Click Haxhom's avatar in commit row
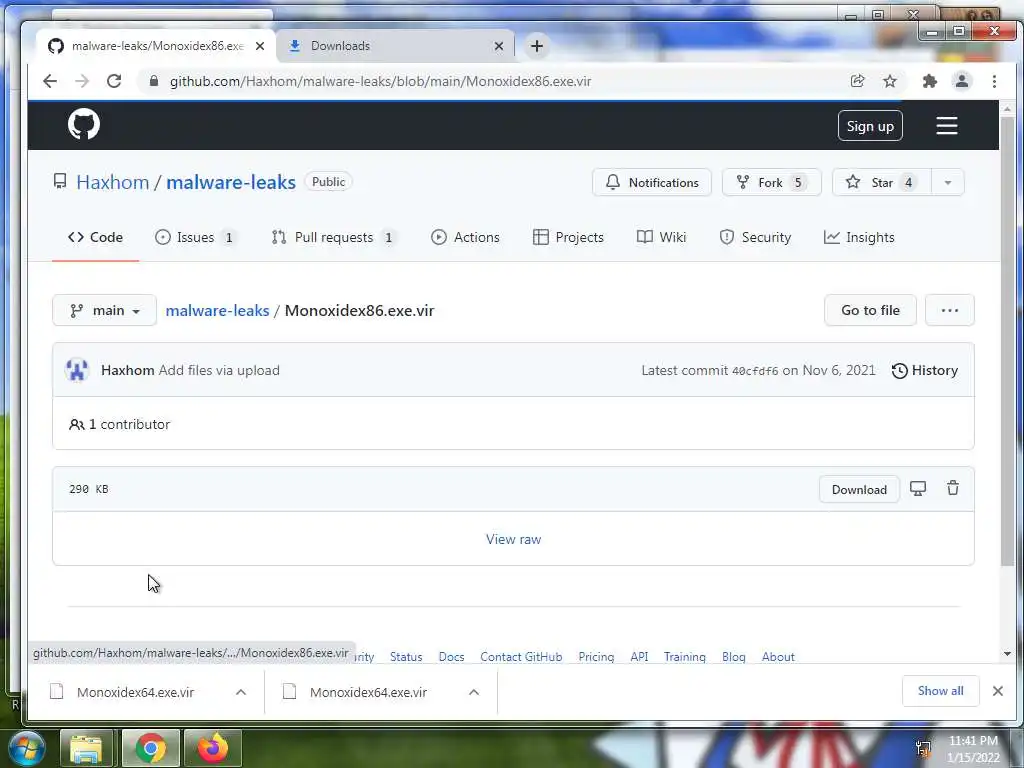This screenshot has height=768, width=1024. [77, 370]
